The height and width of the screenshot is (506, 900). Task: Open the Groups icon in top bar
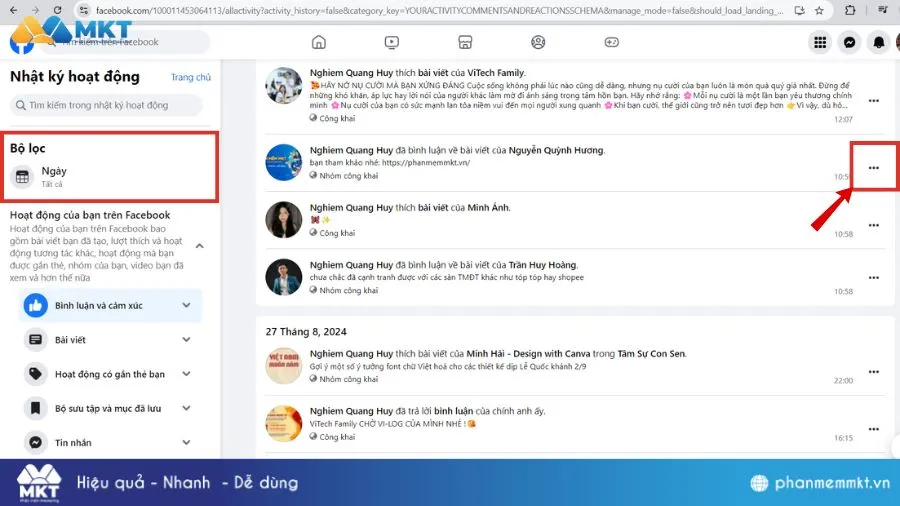click(538, 42)
